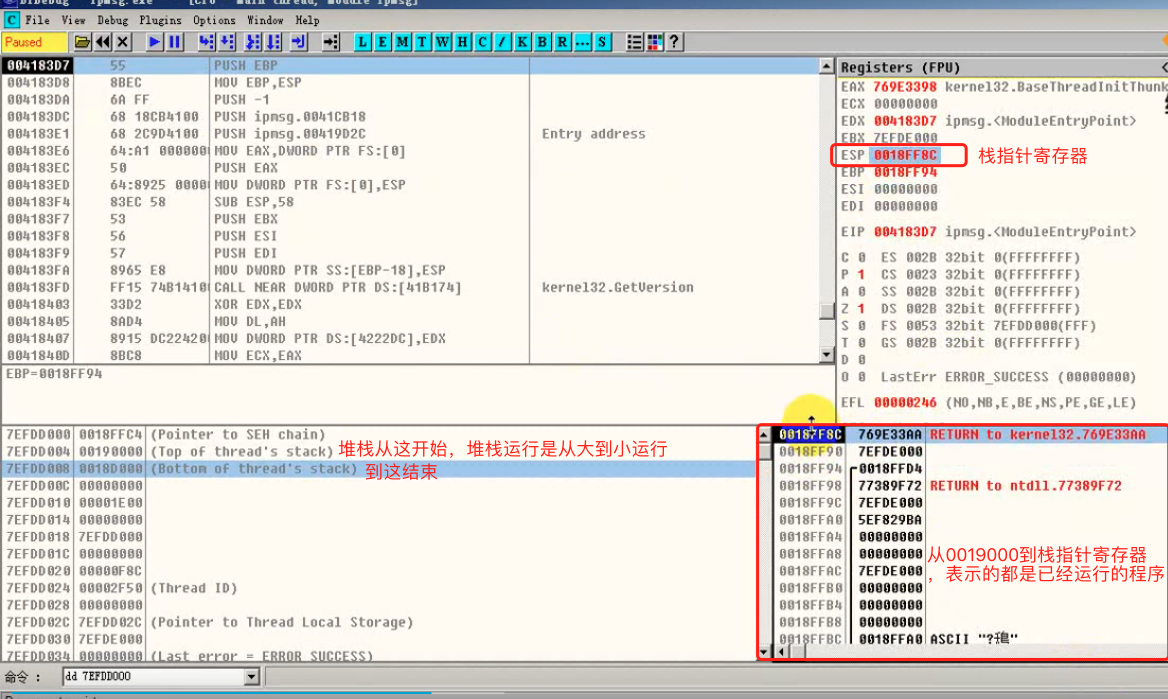Image resolution: width=1168 pixels, height=699 pixels.
Task: Click the Registers (FPU) header bar
Action: click(1003, 67)
